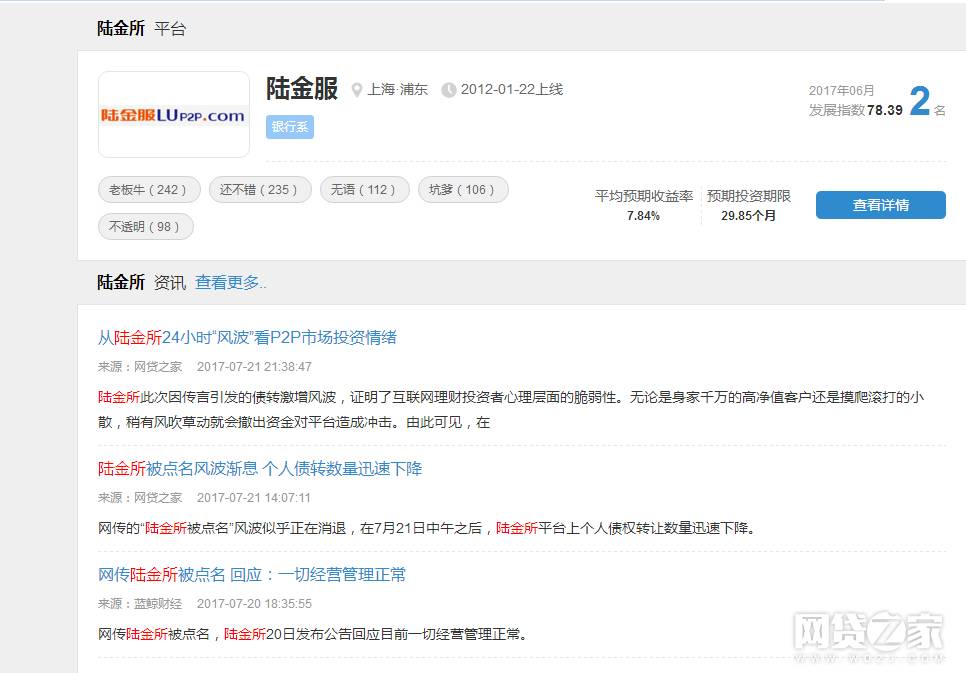Click the summary beginning 陆金所此次因传言引发的债转激增风波
The width and height of the screenshot is (966, 673).
pyautogui.click(x=511, y=410)
